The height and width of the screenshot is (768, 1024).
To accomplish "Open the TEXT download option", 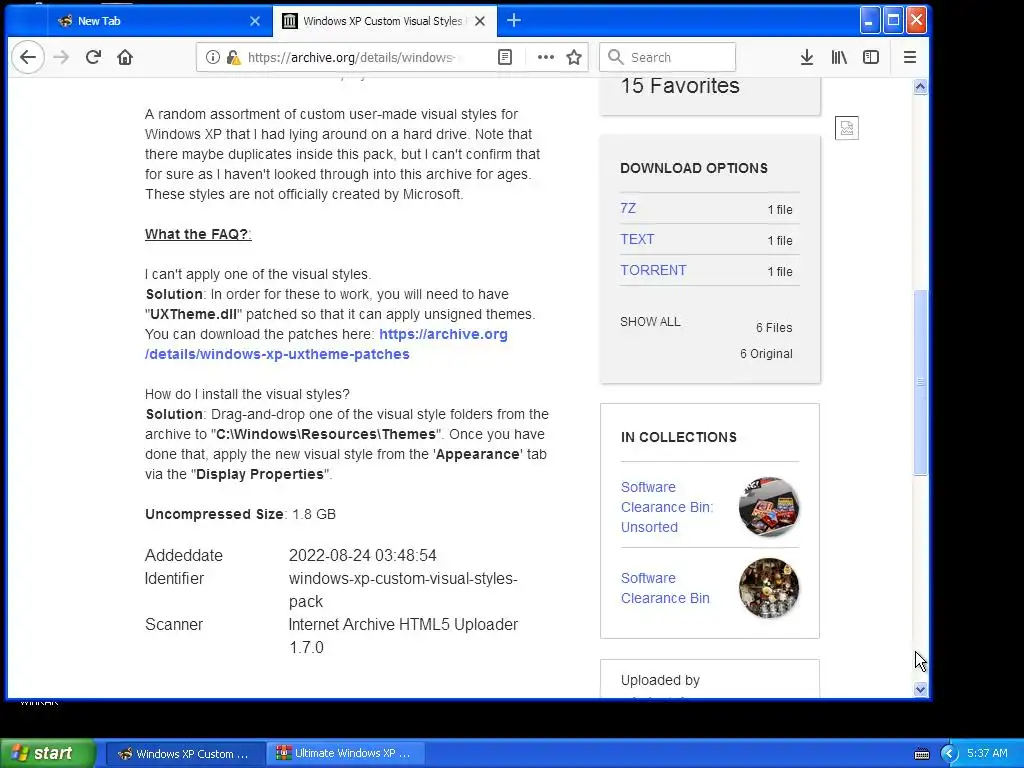I will [x=637, y=239].
